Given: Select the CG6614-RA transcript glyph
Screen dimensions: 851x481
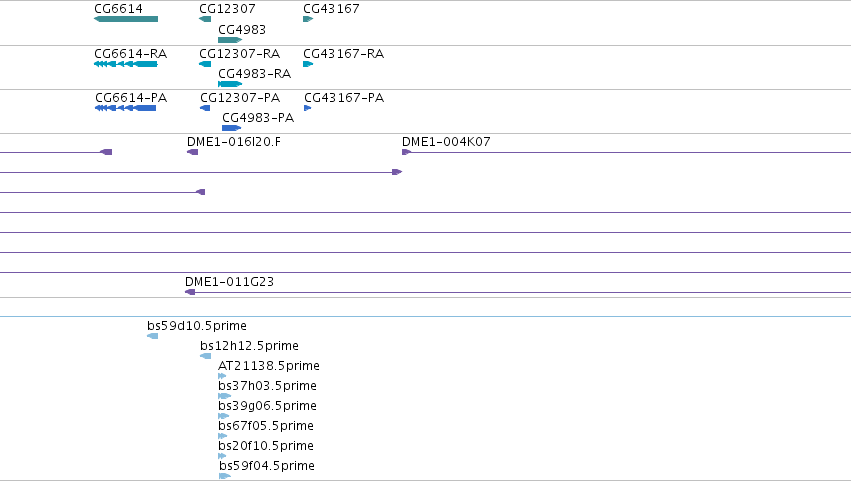Looking at the screenshot, I should 126,64.
